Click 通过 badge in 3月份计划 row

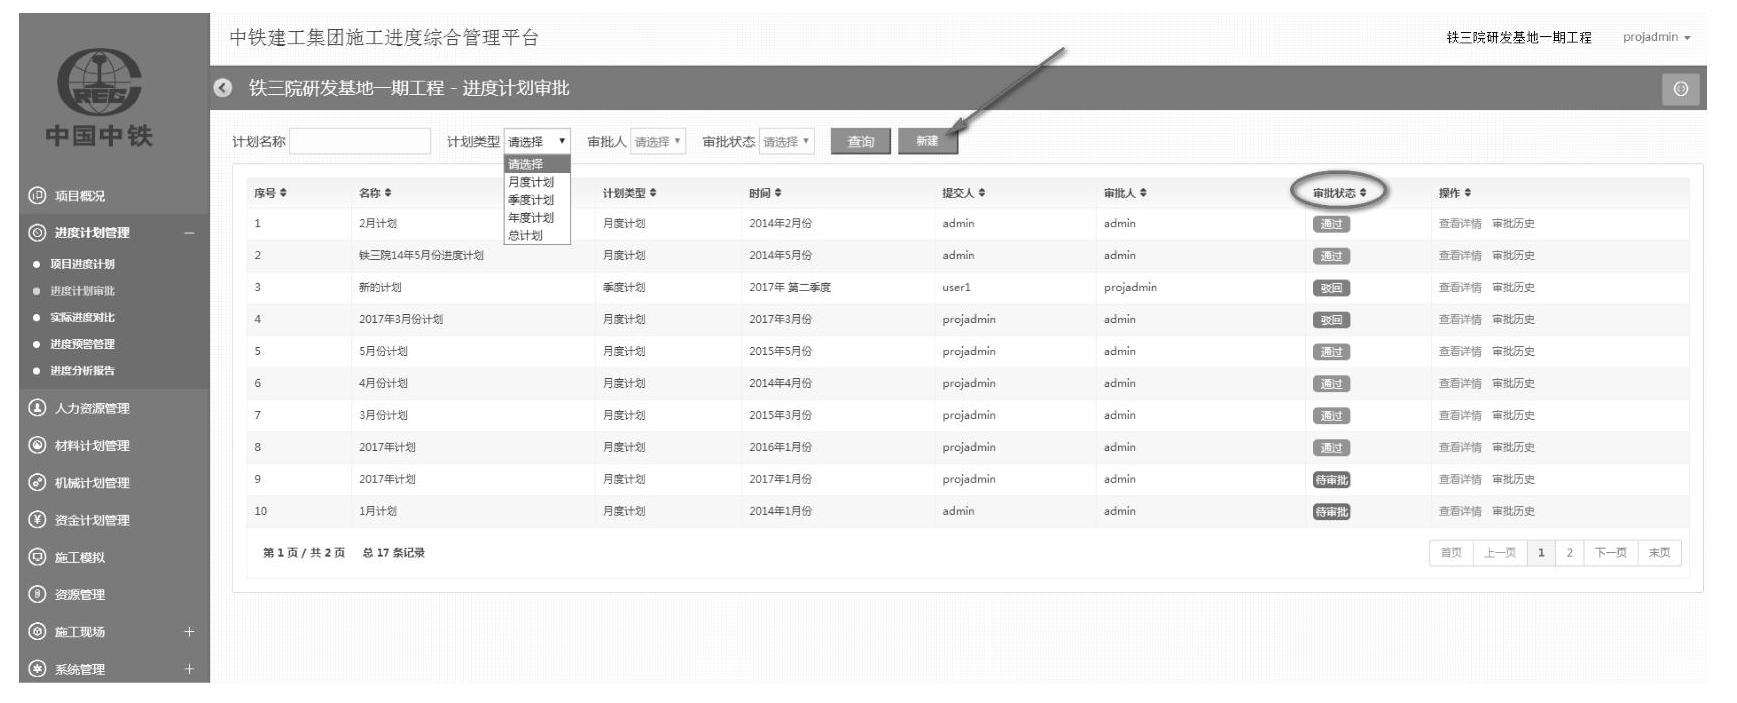click(x=1331, y=416)
